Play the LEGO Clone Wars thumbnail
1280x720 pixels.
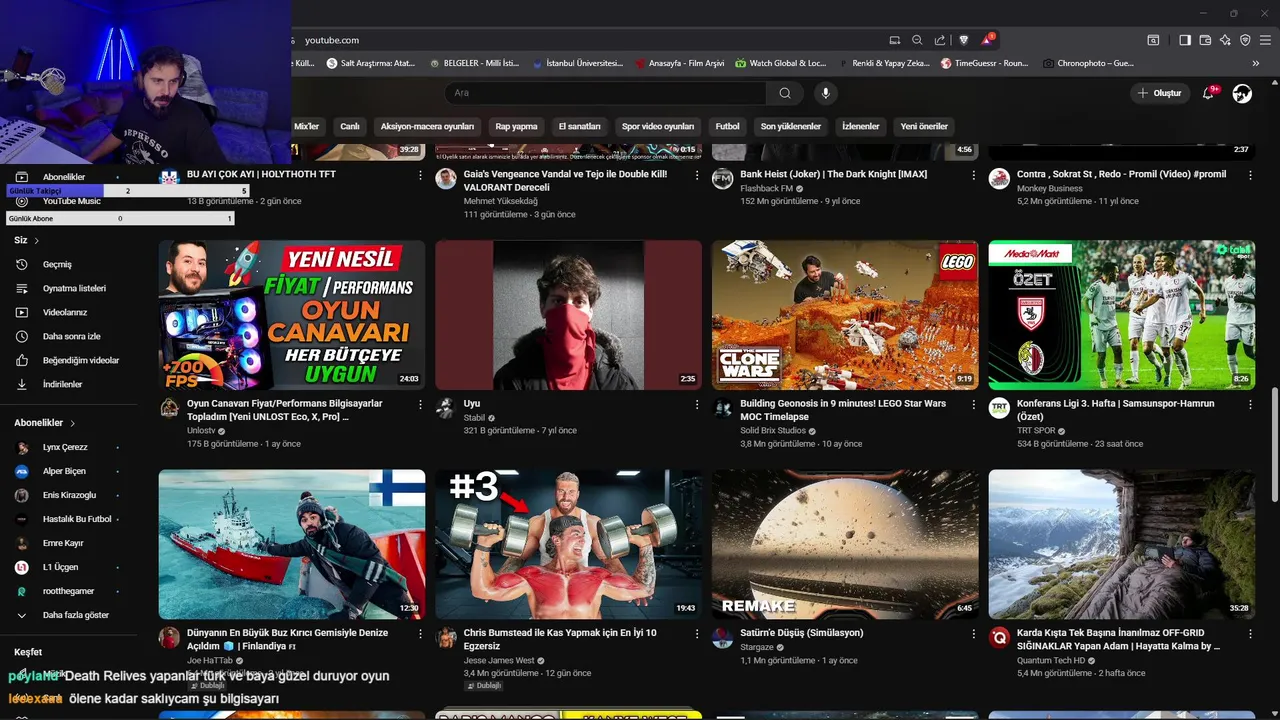845,315
